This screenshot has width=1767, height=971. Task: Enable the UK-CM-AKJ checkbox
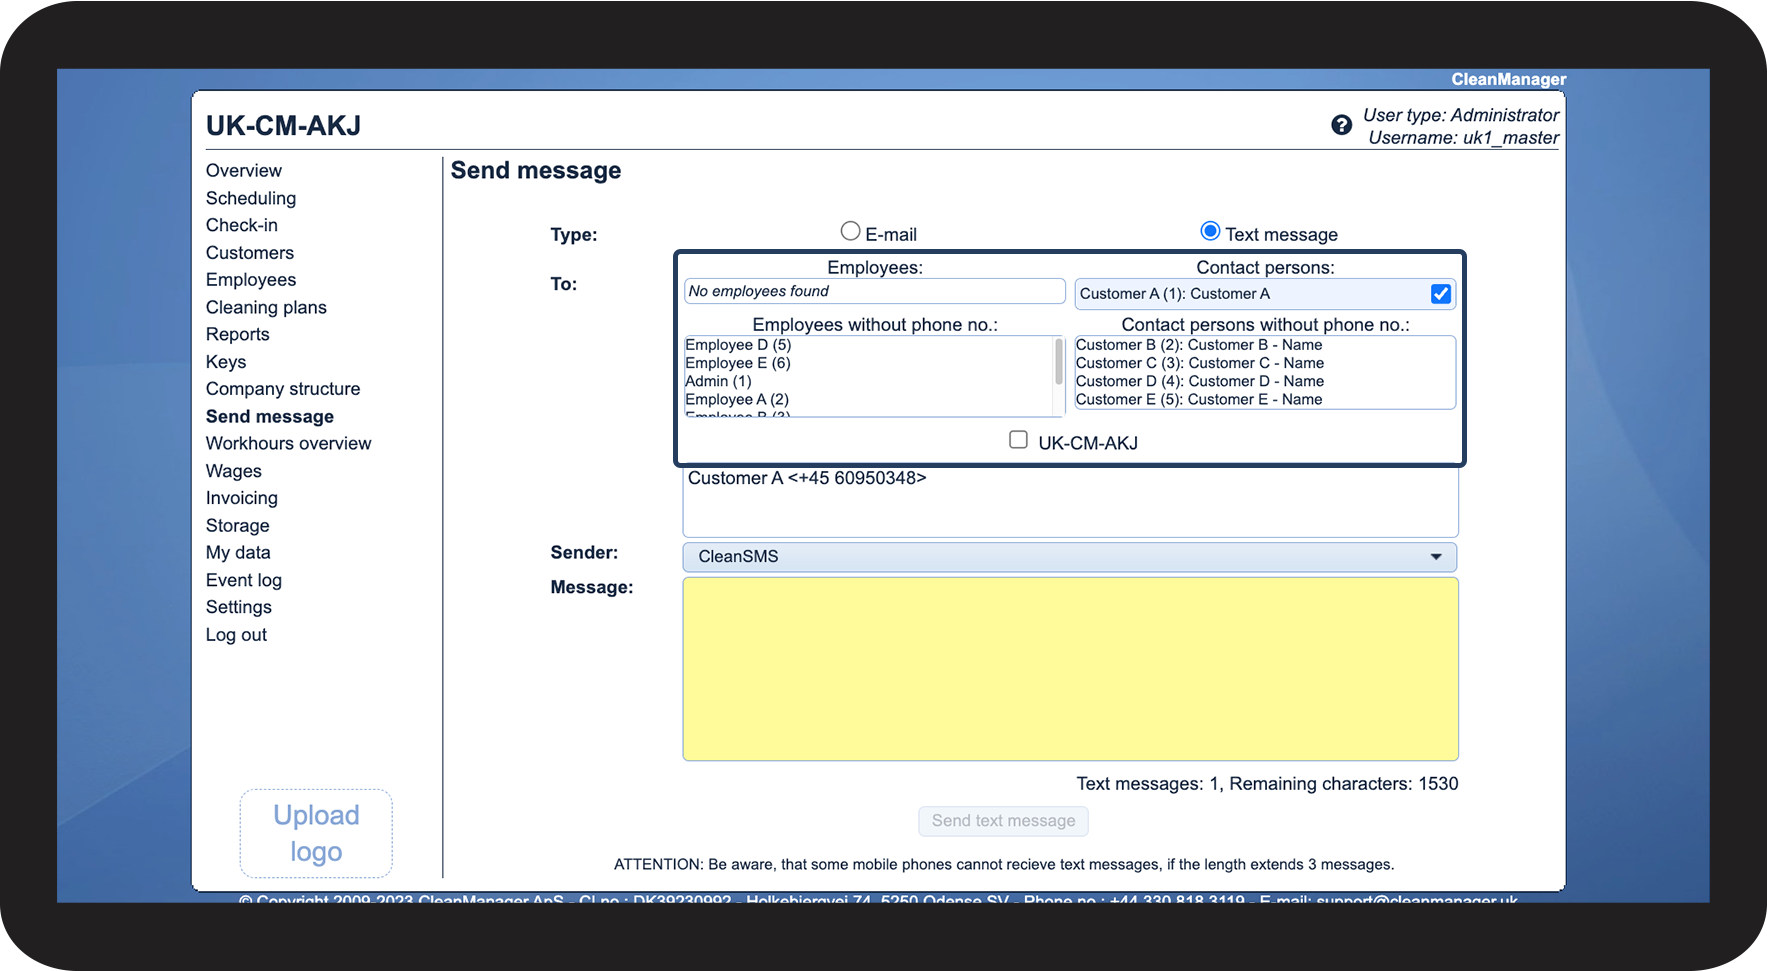[1018, 440]
